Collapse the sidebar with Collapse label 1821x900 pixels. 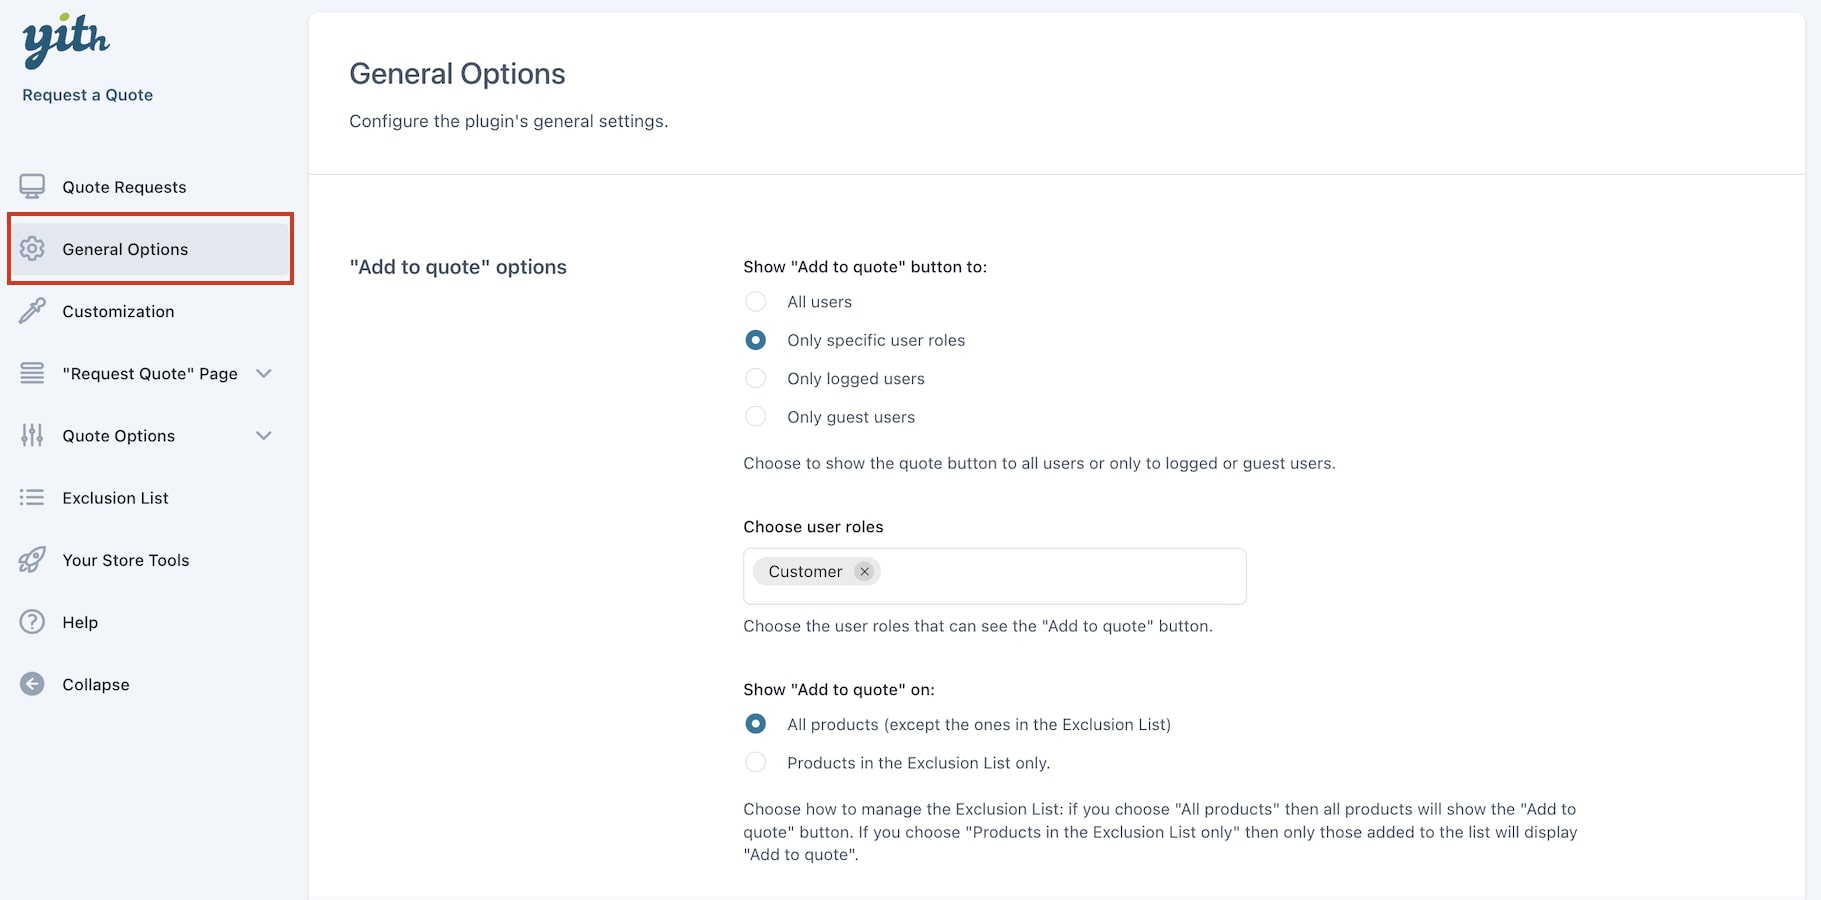tap(96, 684)
